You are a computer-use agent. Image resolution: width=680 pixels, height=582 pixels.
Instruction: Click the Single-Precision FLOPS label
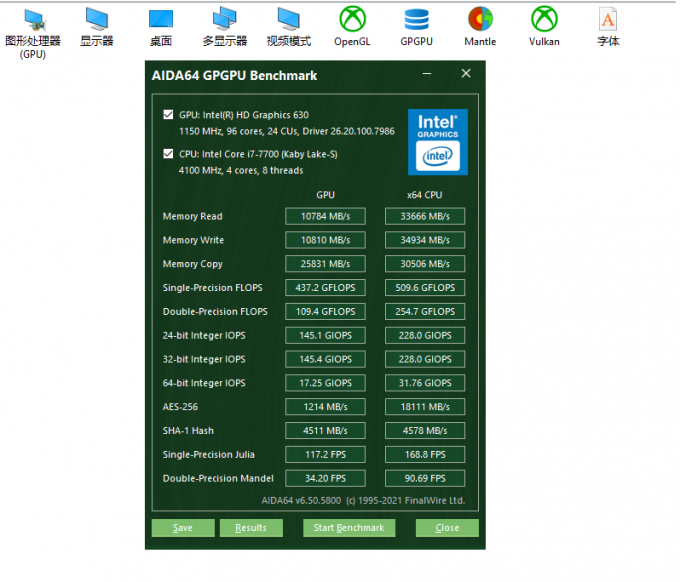pos(212,288)
